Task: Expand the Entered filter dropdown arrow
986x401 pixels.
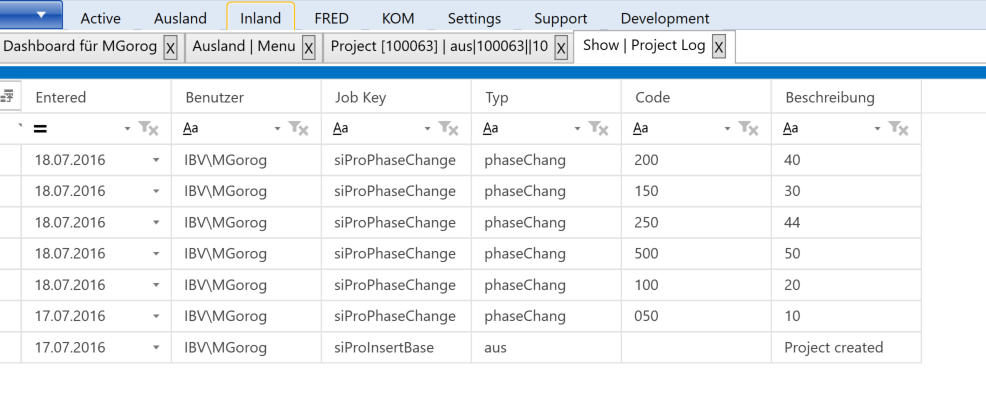Action: tap(127, 129)
